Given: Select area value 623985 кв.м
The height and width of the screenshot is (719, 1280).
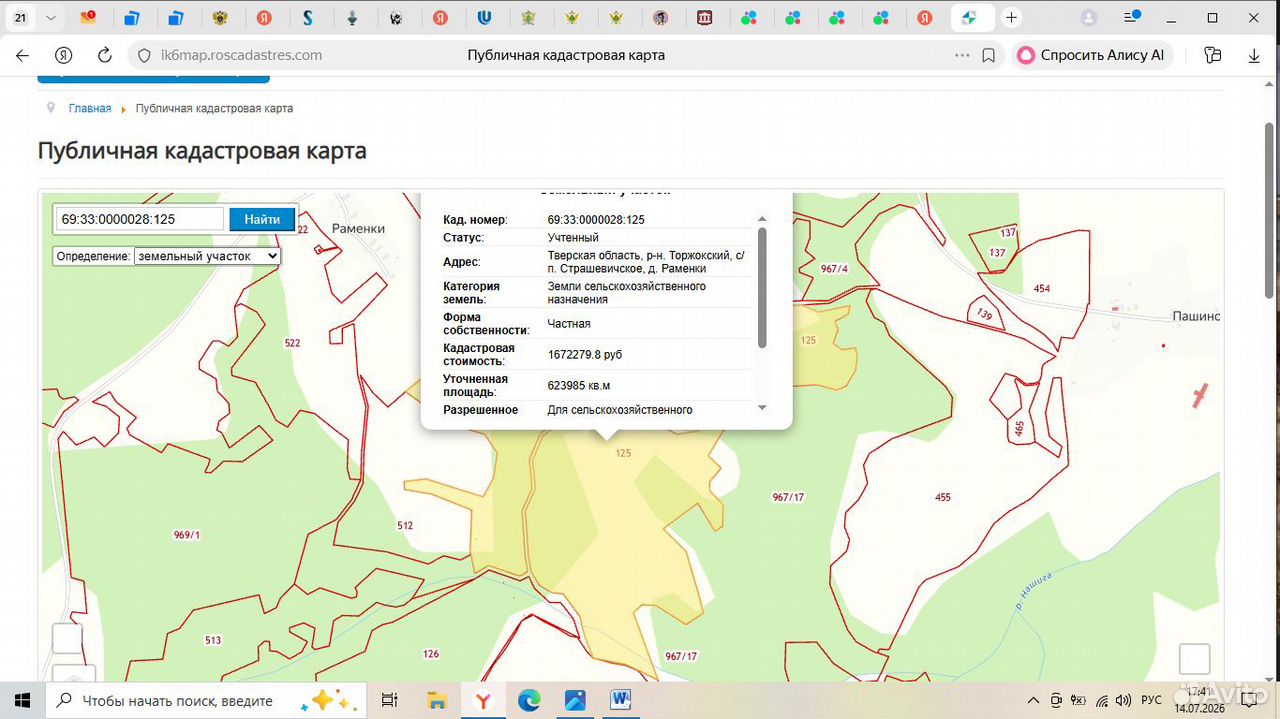Looking at the screenshot, I should pos(579,386).
